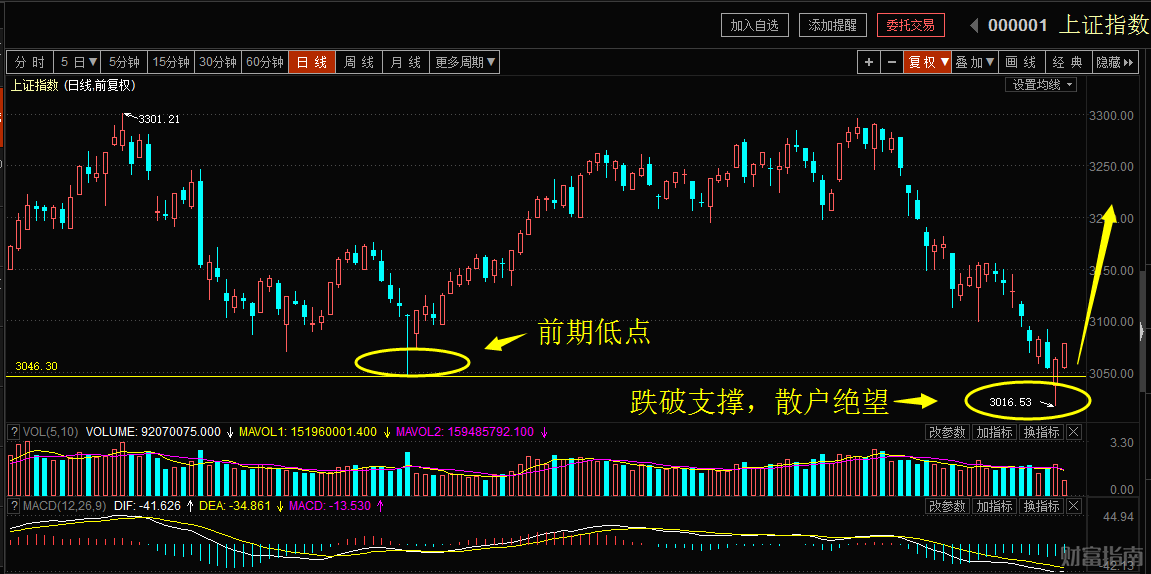Click the 3300.00 price axis label
The image size is (1151, 574).
(1110, 116)
